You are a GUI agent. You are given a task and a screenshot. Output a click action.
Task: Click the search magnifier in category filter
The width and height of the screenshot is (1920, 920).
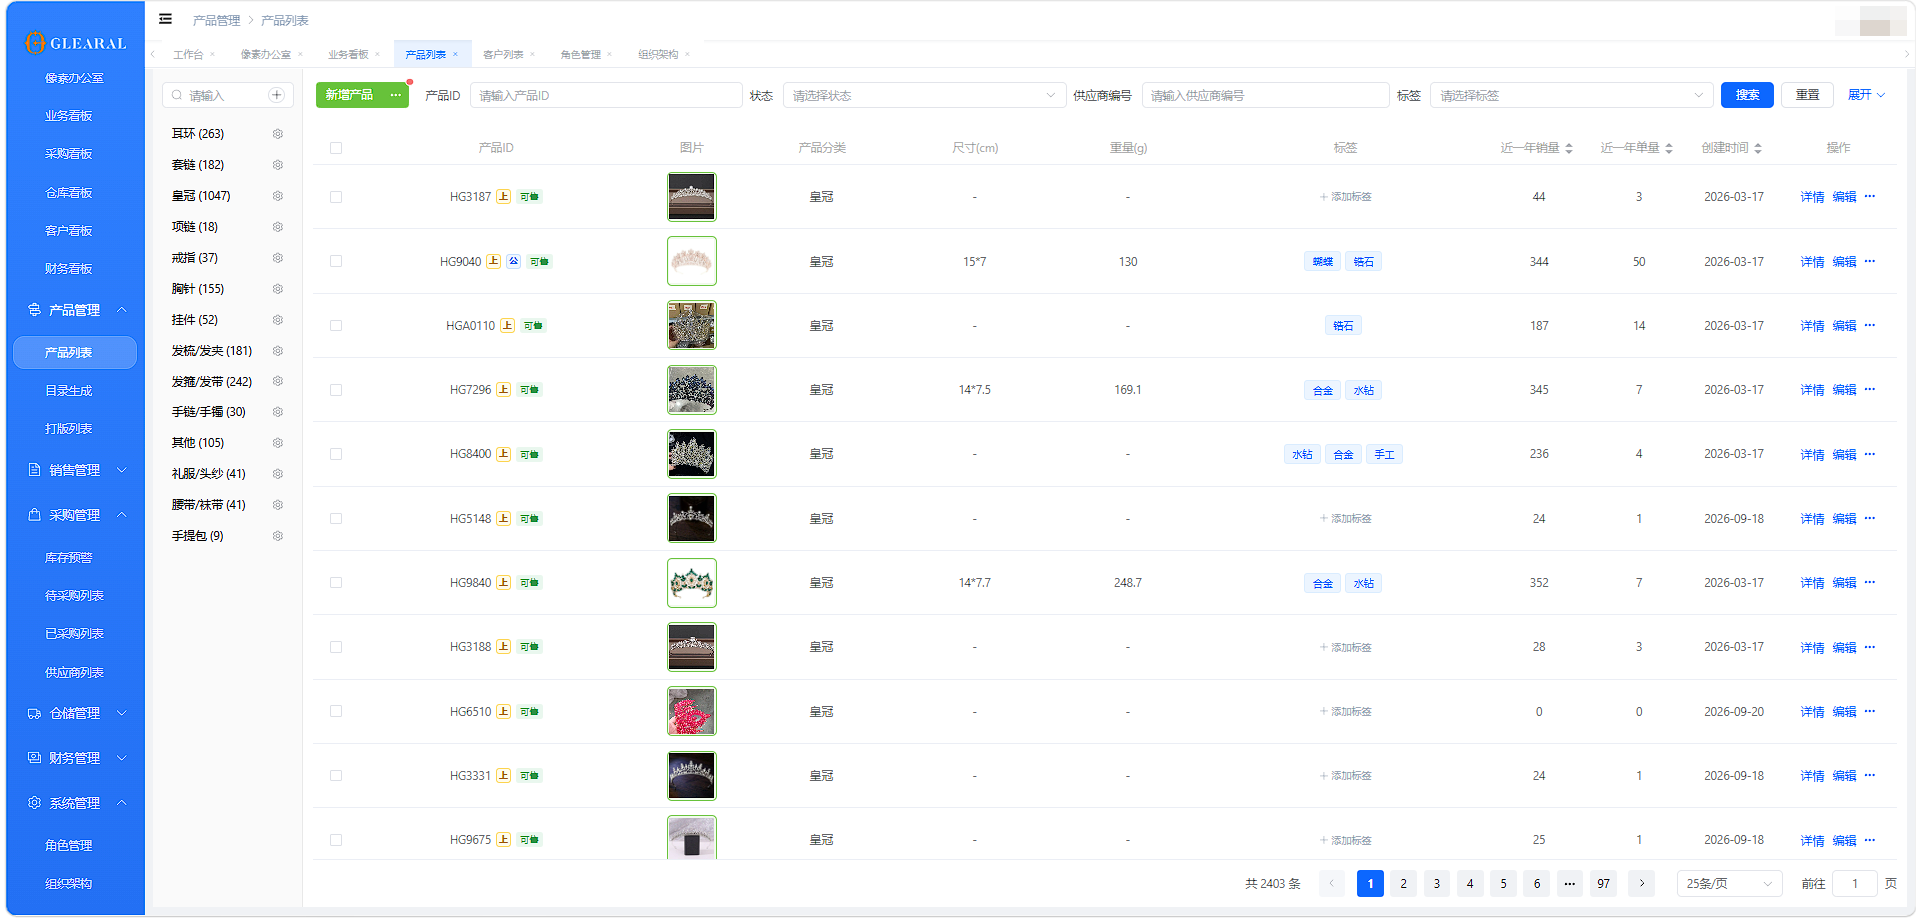177,95
